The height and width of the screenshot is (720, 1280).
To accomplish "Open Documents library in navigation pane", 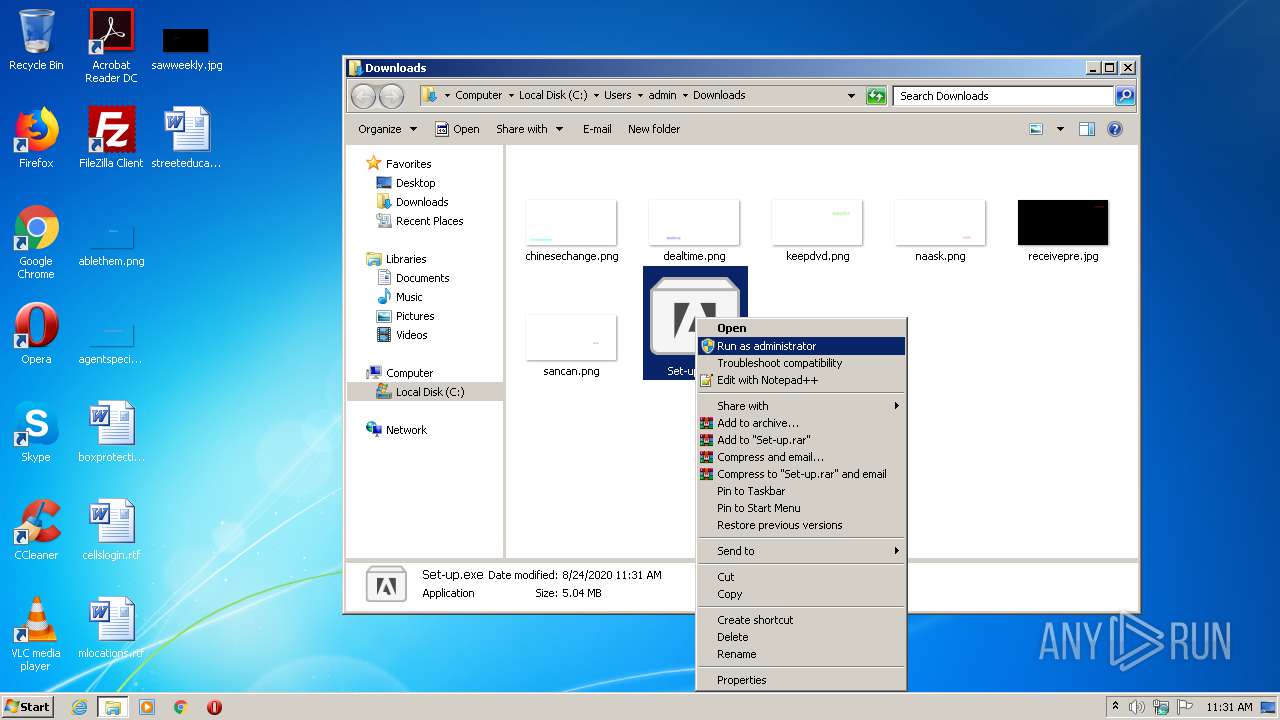I will (413, 278).
